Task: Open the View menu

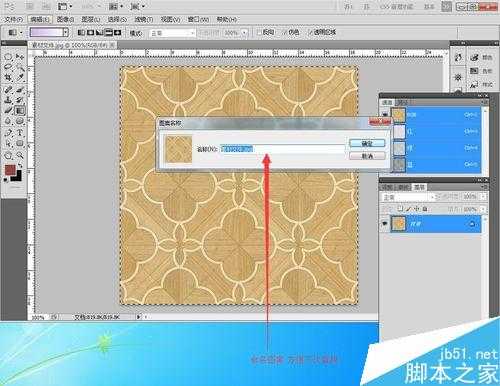Action: [170, 20]
